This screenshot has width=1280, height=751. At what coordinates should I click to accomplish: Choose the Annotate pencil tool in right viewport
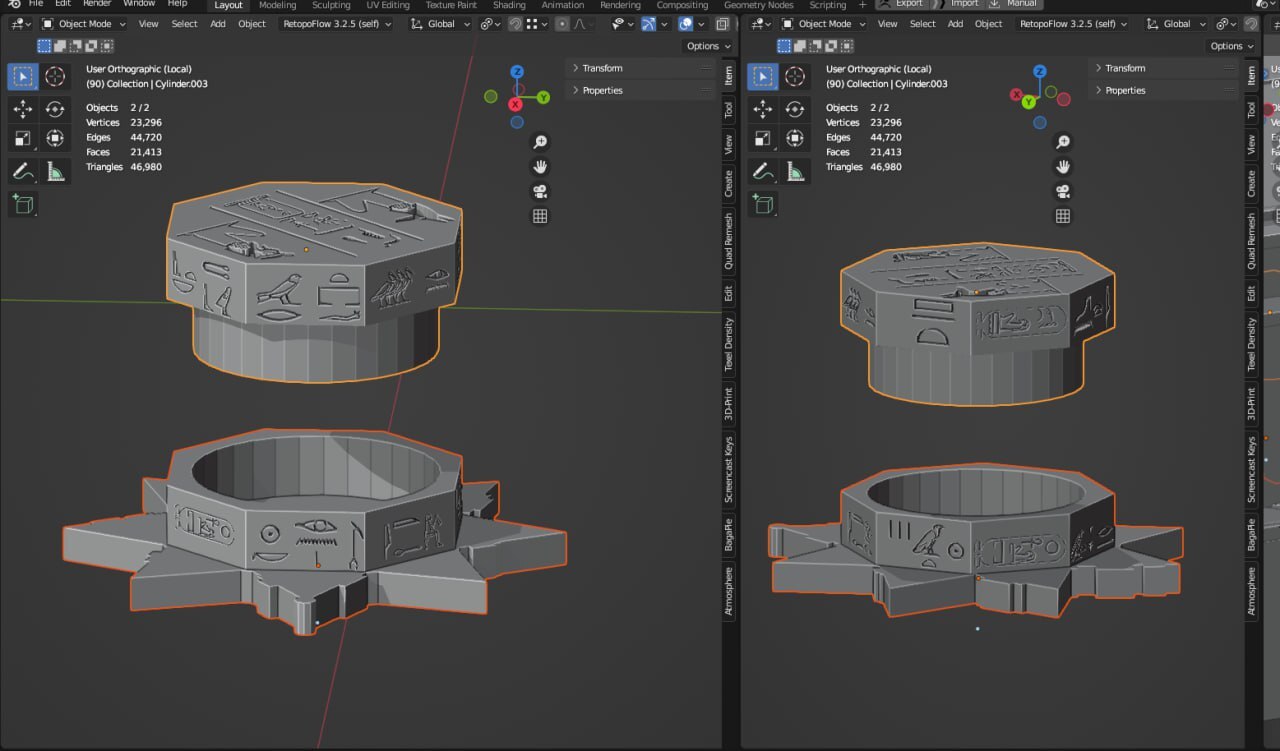point(763,171)
